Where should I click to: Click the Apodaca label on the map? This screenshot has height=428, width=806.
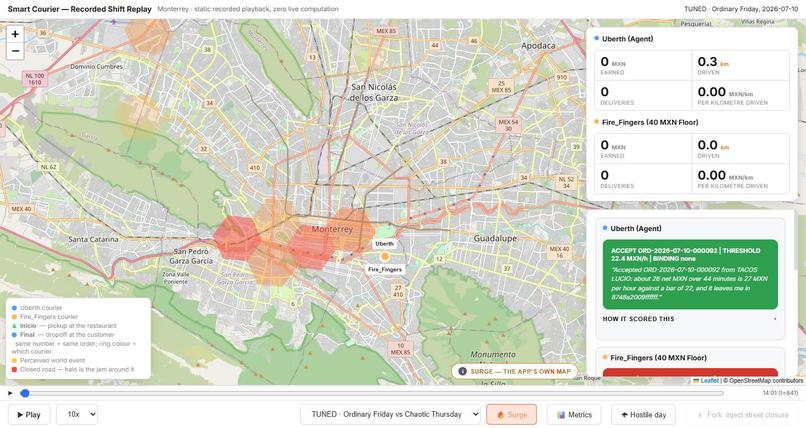538,46
